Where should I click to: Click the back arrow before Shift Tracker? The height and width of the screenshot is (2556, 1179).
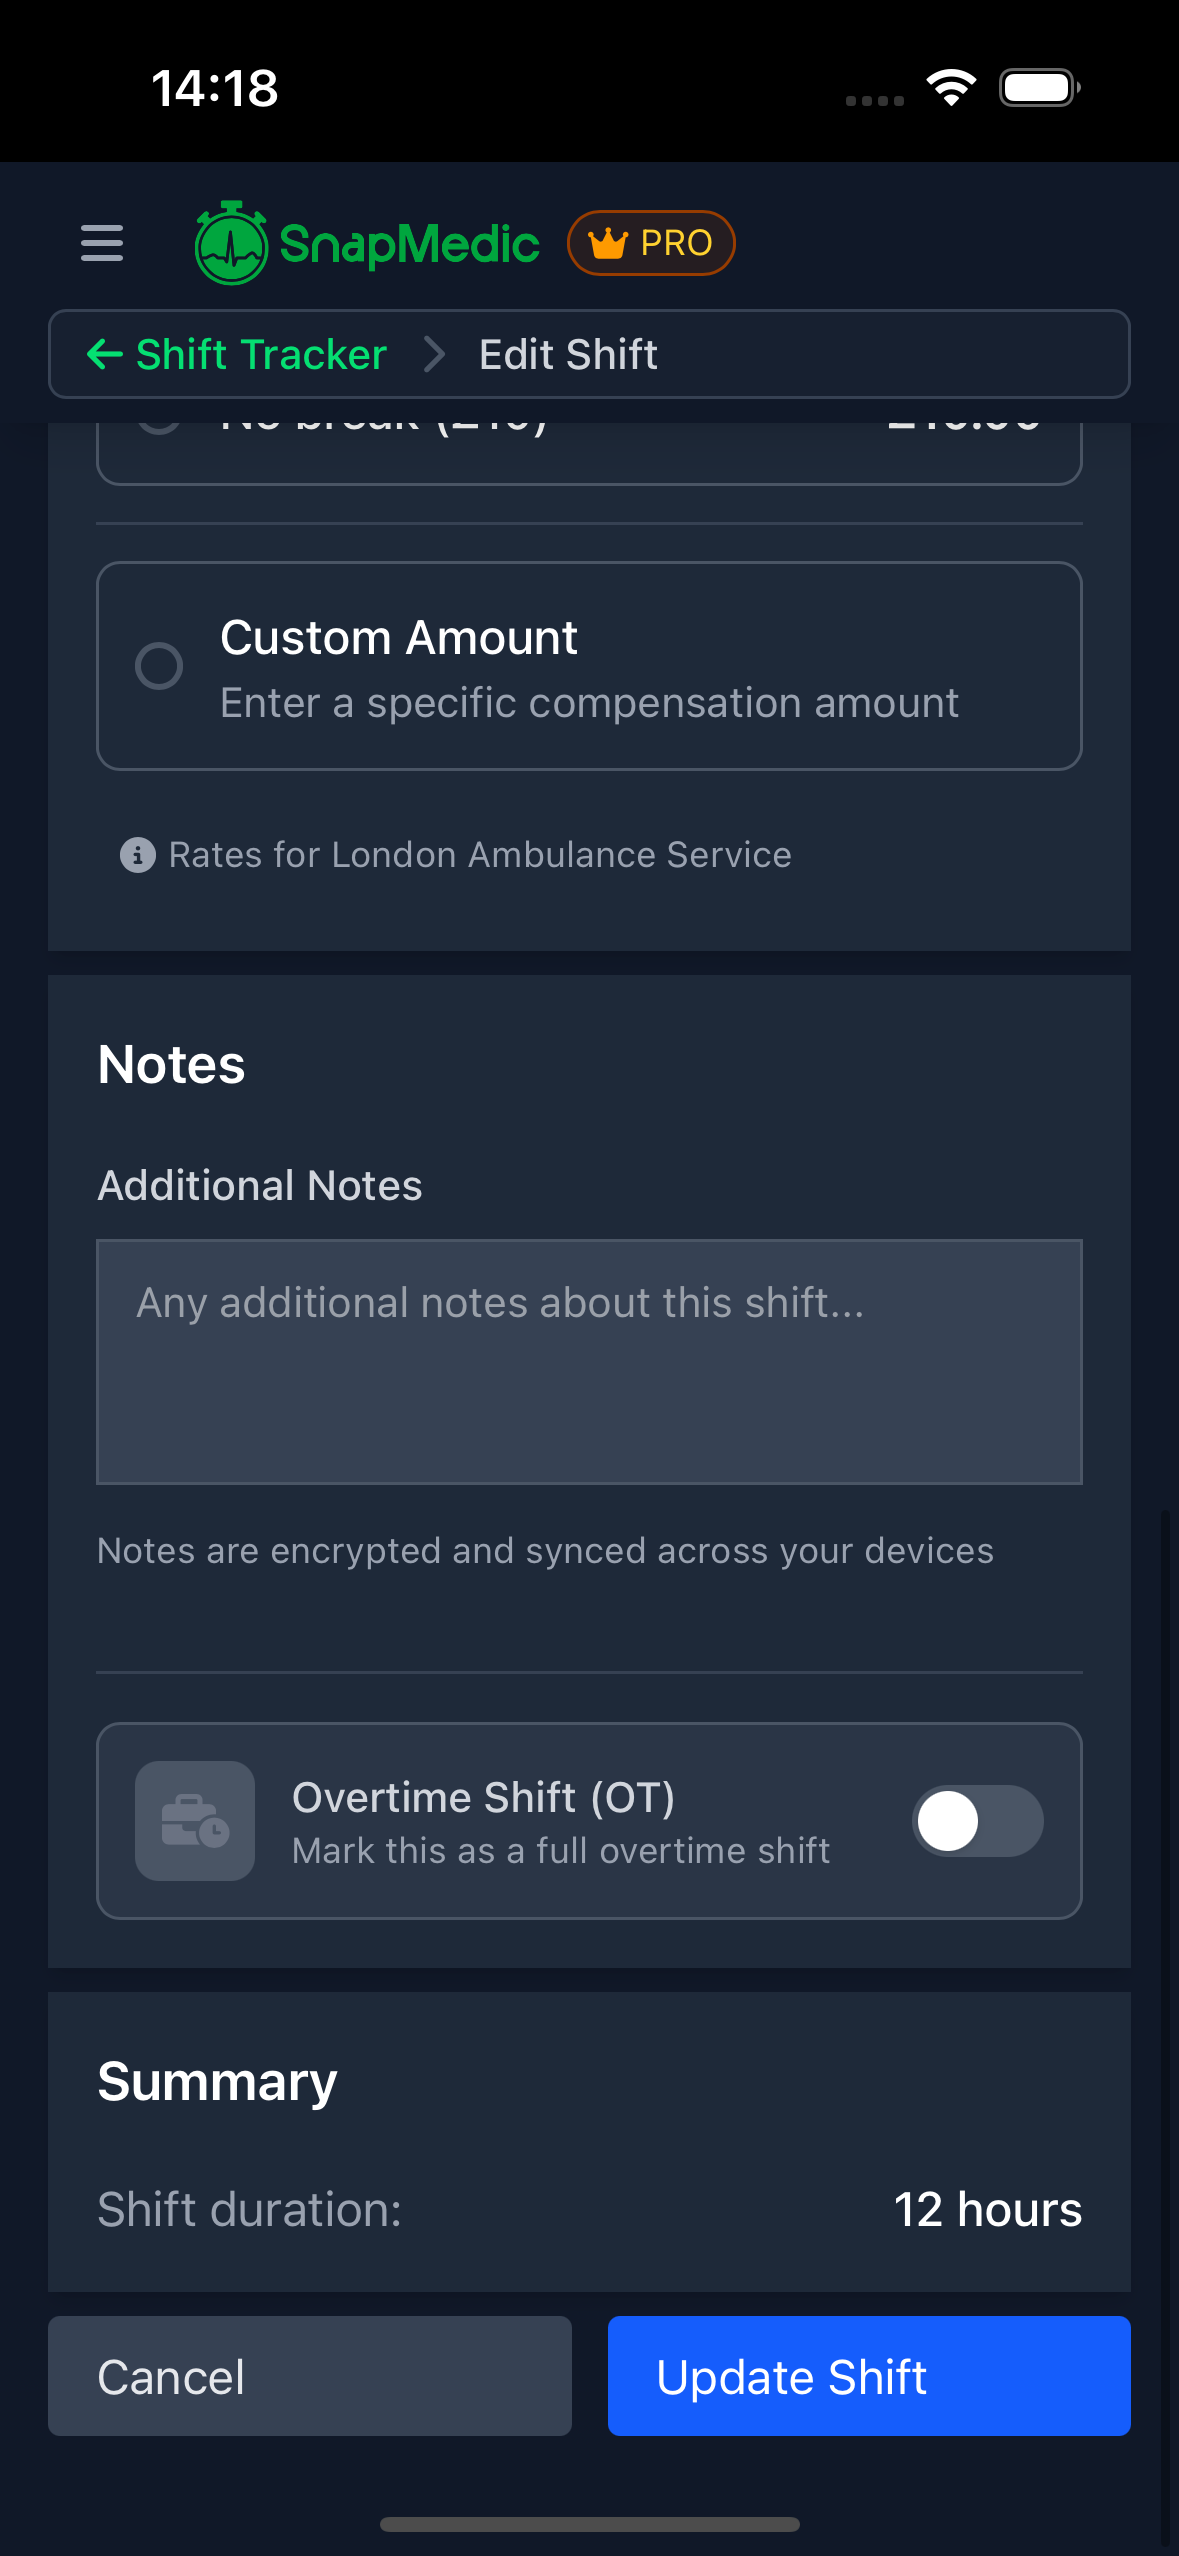pos(106,355)
